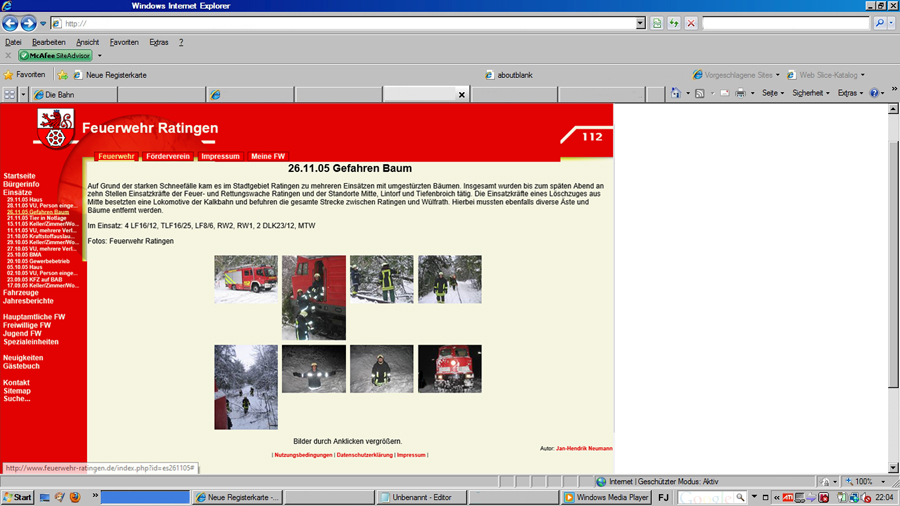
Task: Switch to the Förderverein site tab
Action: (167, 156)
